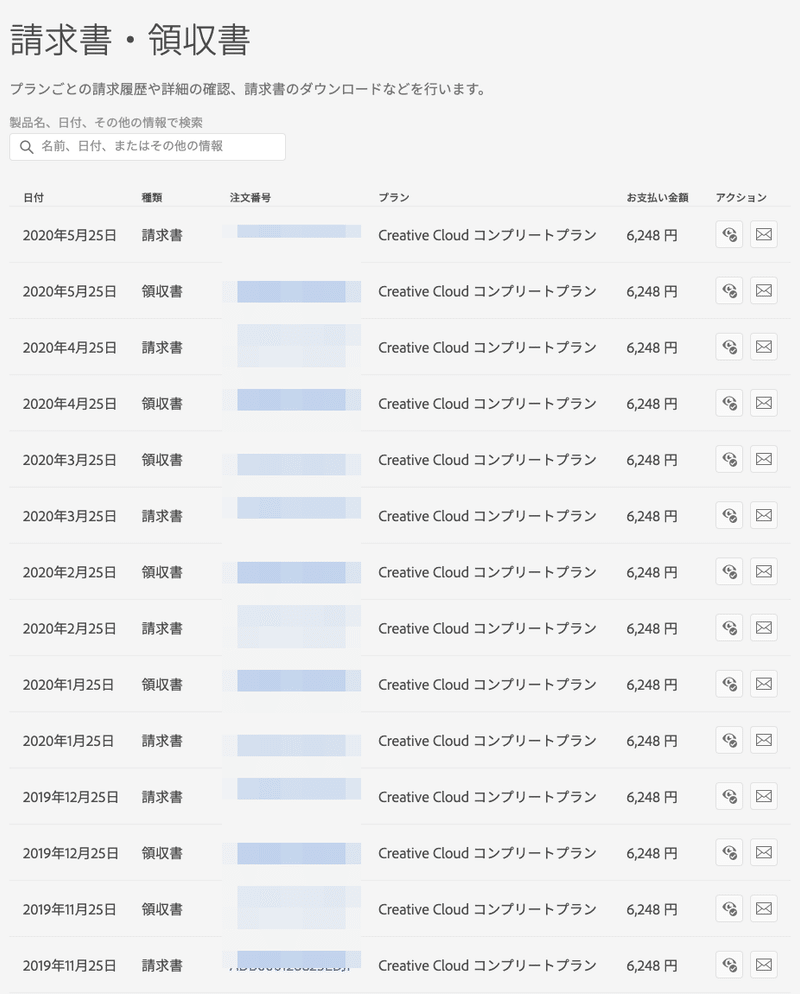This screenshot has width=800, height=994.
Task: Email the 2020年3月25日 領収書 using the envelope icon
Action: click(764, 459)
